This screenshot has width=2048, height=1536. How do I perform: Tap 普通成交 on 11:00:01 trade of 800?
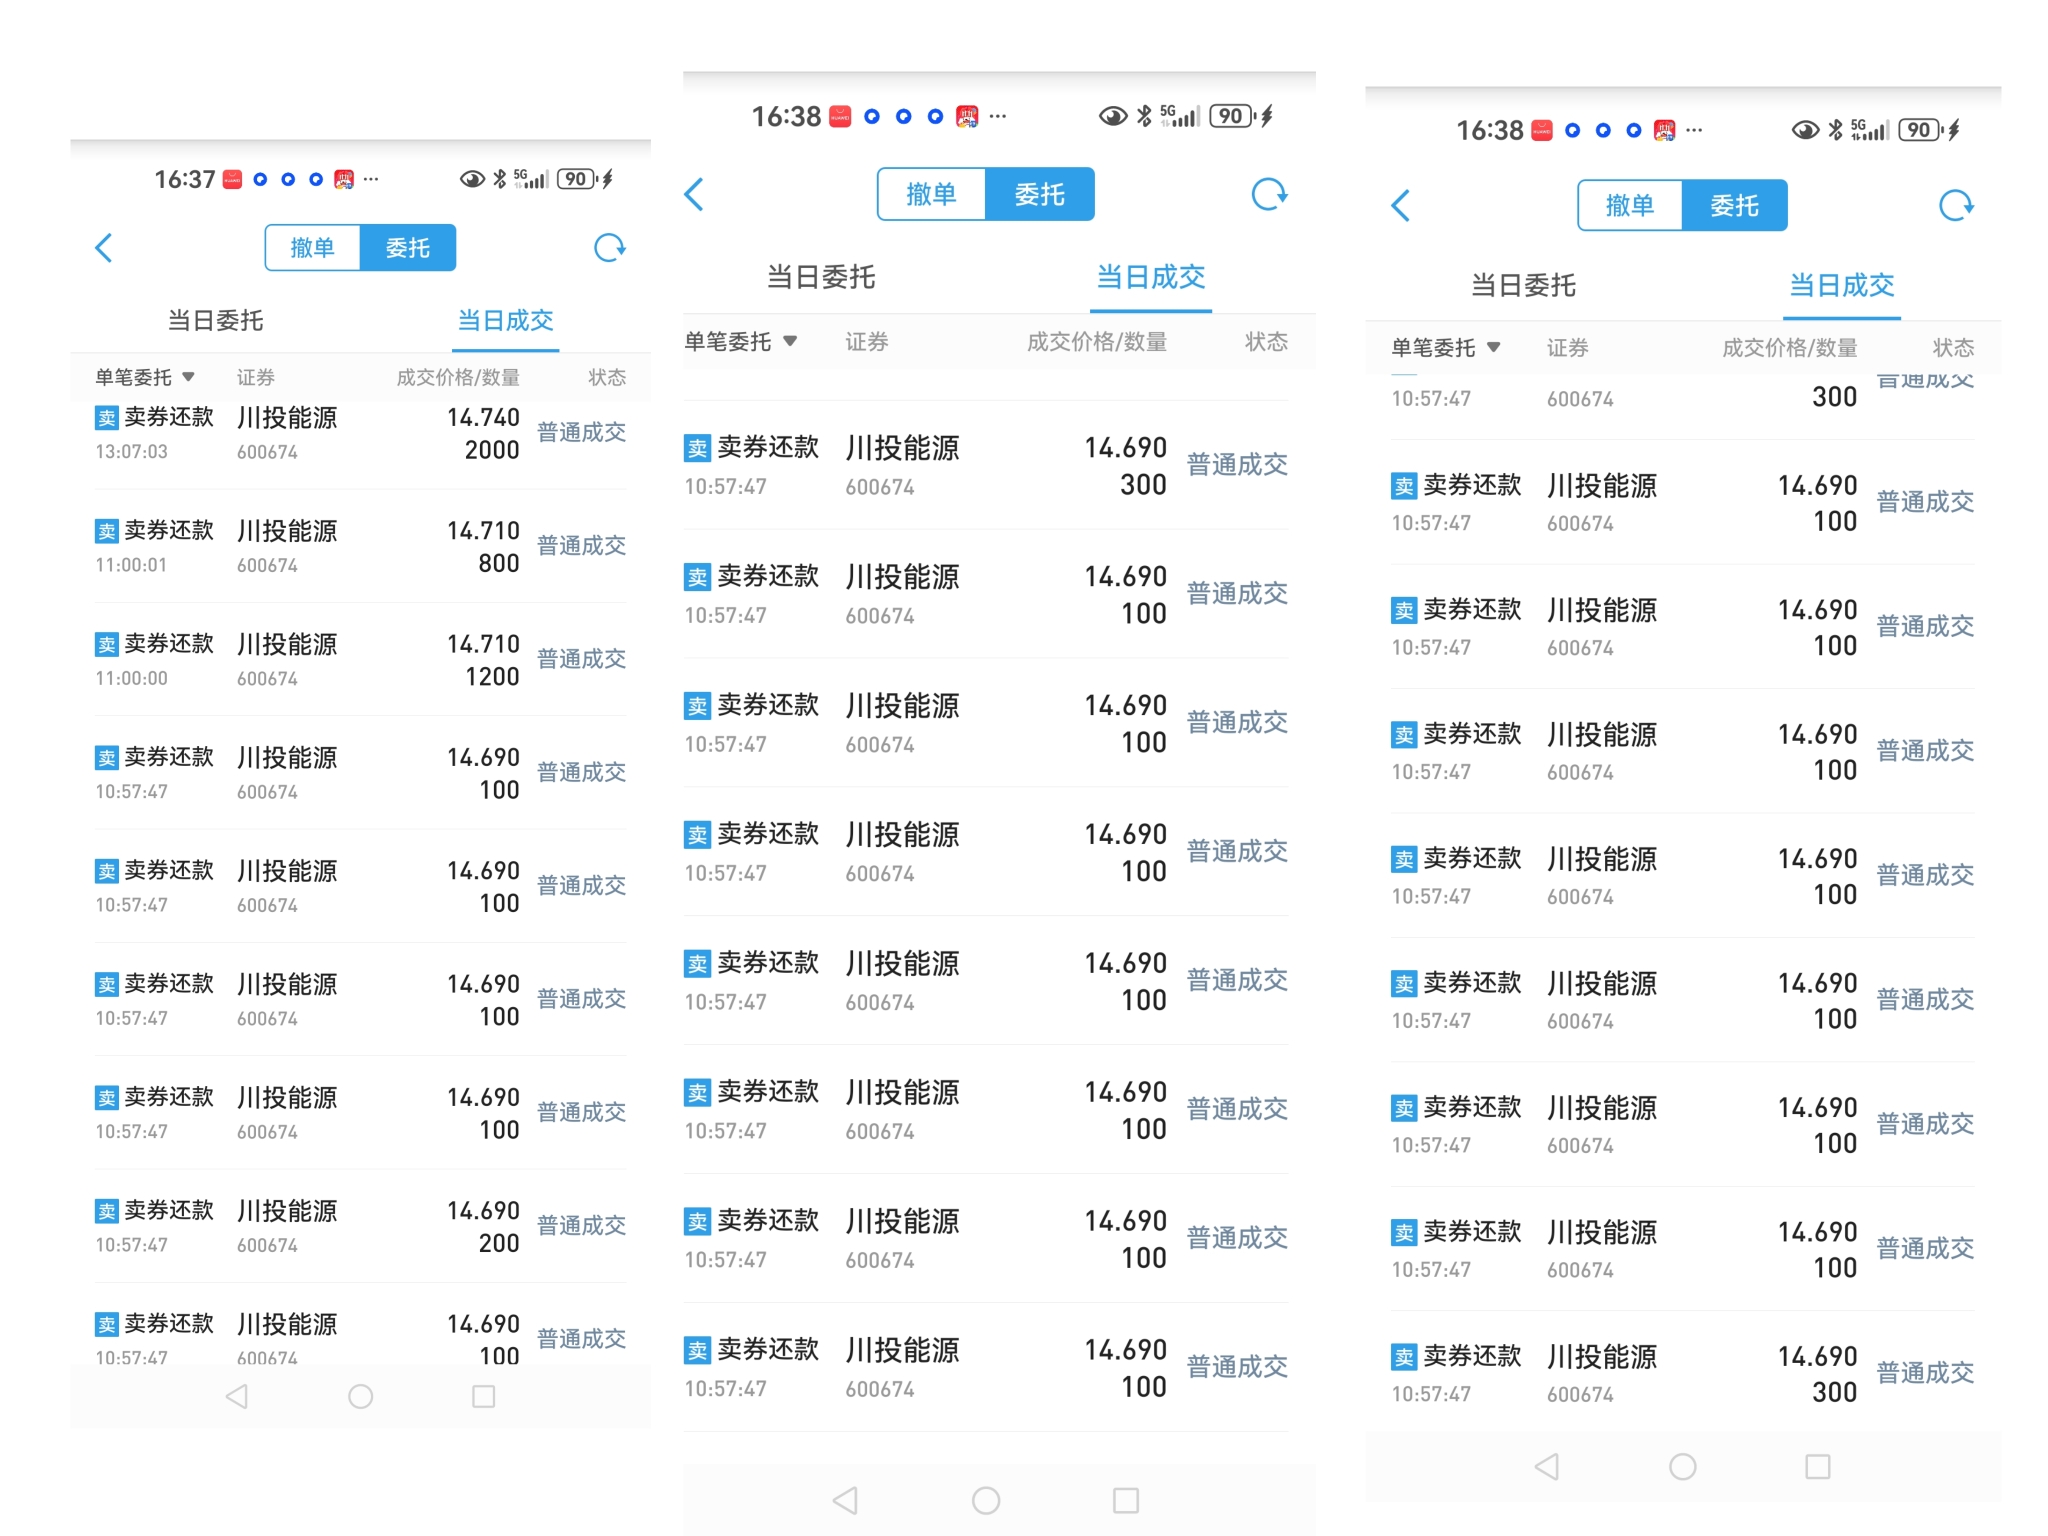point(581,546)
